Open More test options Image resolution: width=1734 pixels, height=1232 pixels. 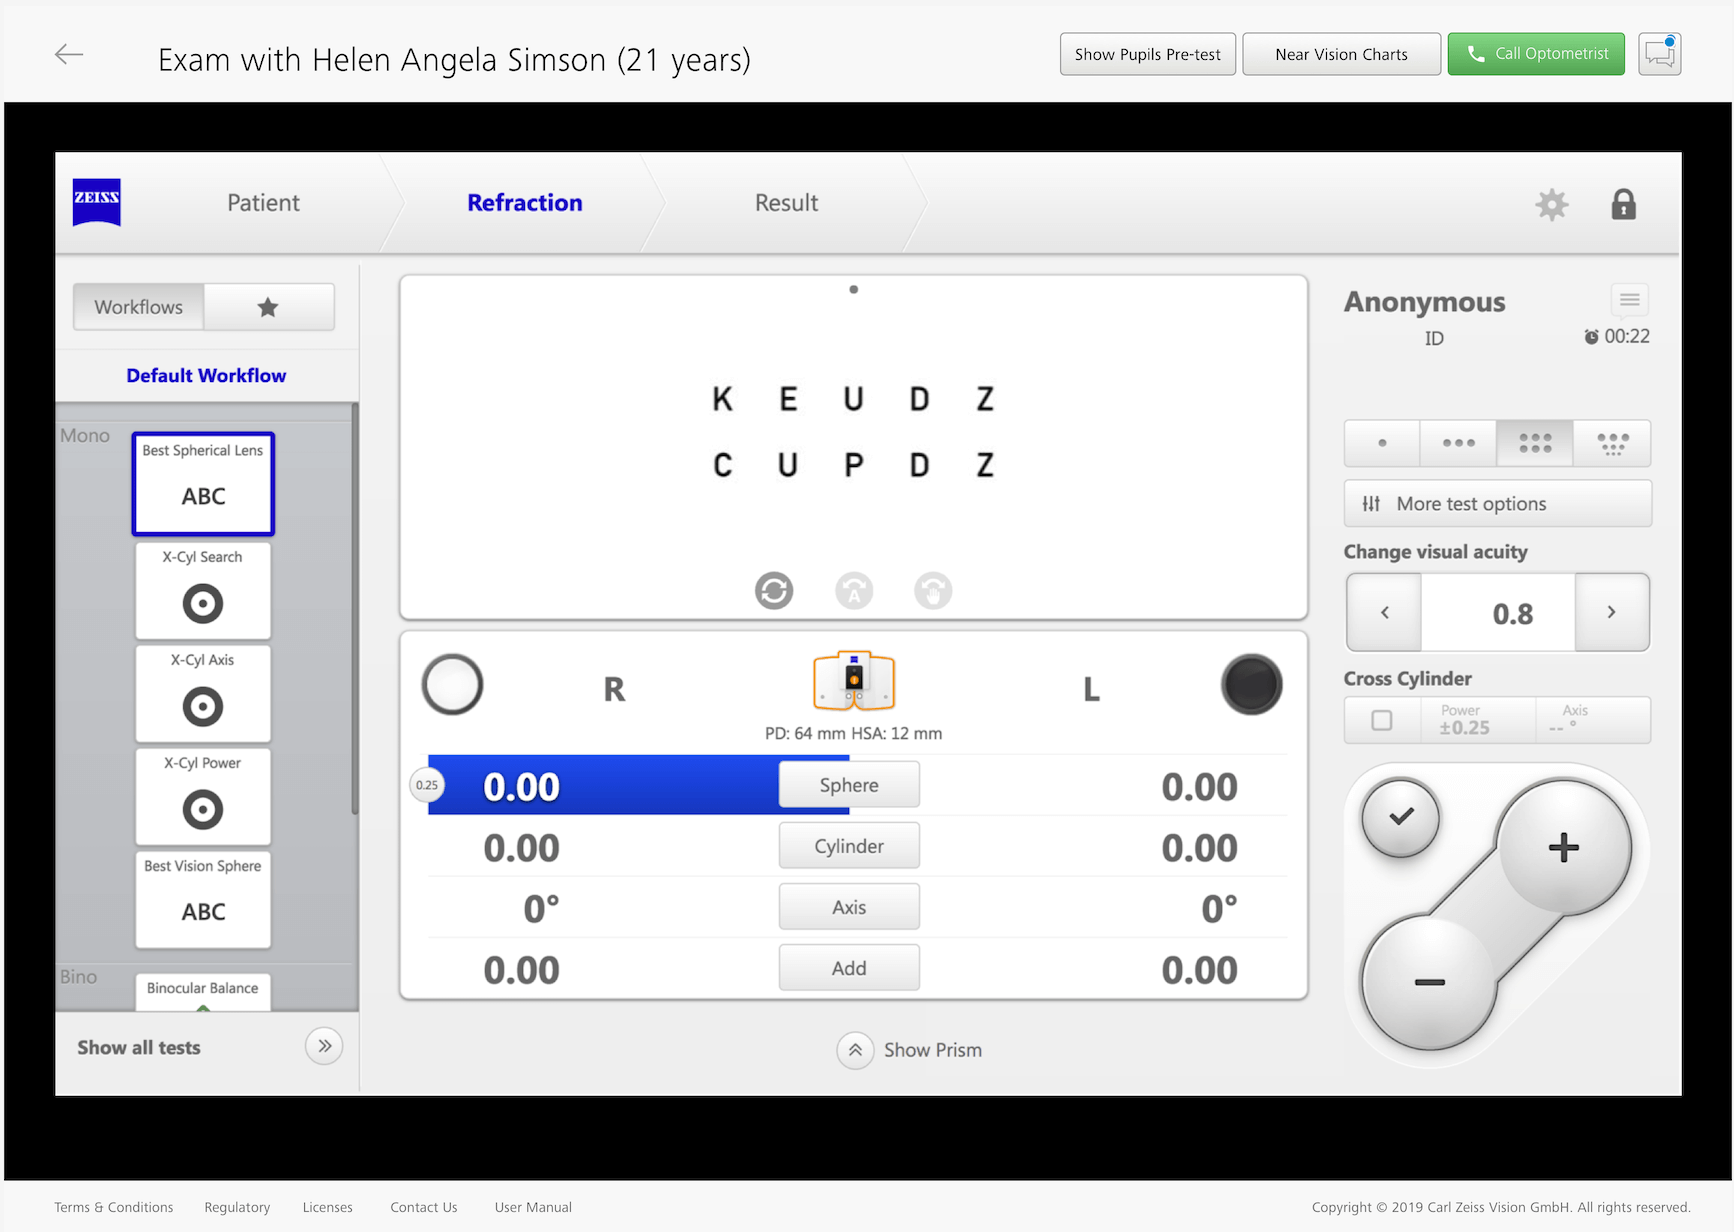1497,504
